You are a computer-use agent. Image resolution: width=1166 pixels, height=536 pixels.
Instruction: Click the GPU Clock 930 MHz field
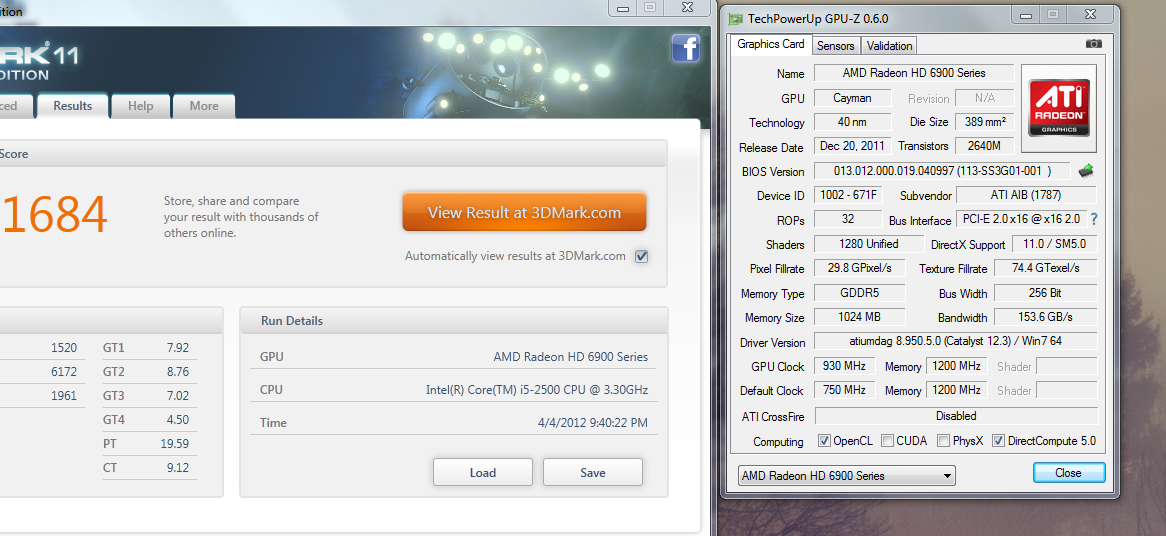[x=845, y=366]
